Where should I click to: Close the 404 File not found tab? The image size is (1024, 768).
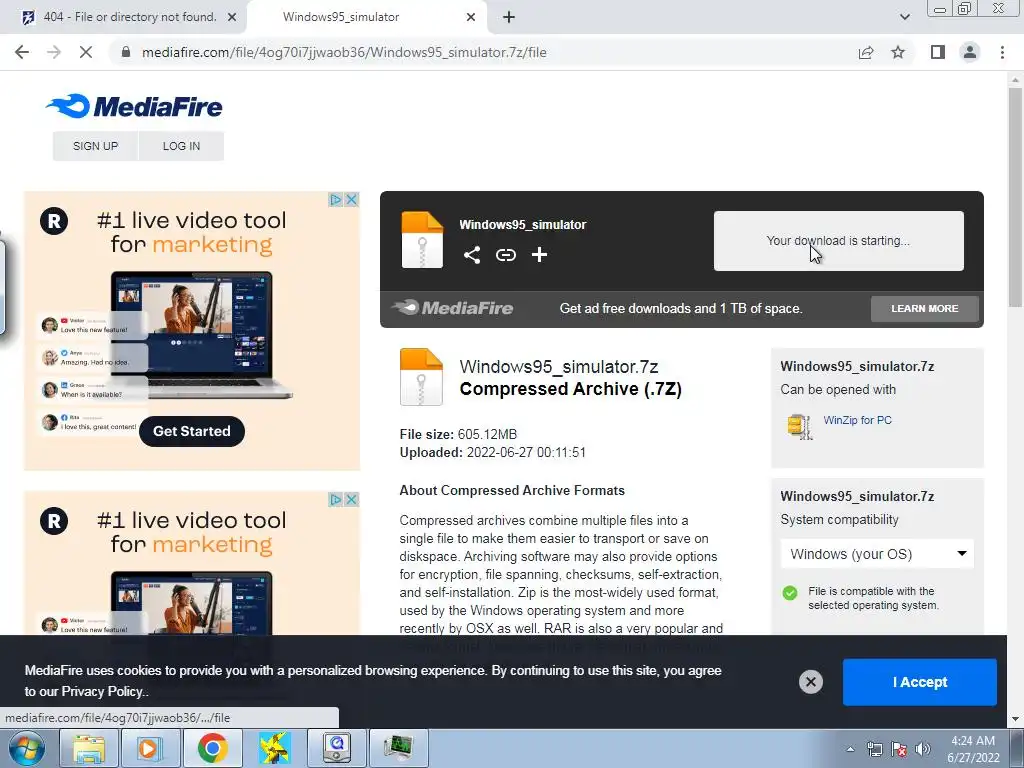click(232, 17)
